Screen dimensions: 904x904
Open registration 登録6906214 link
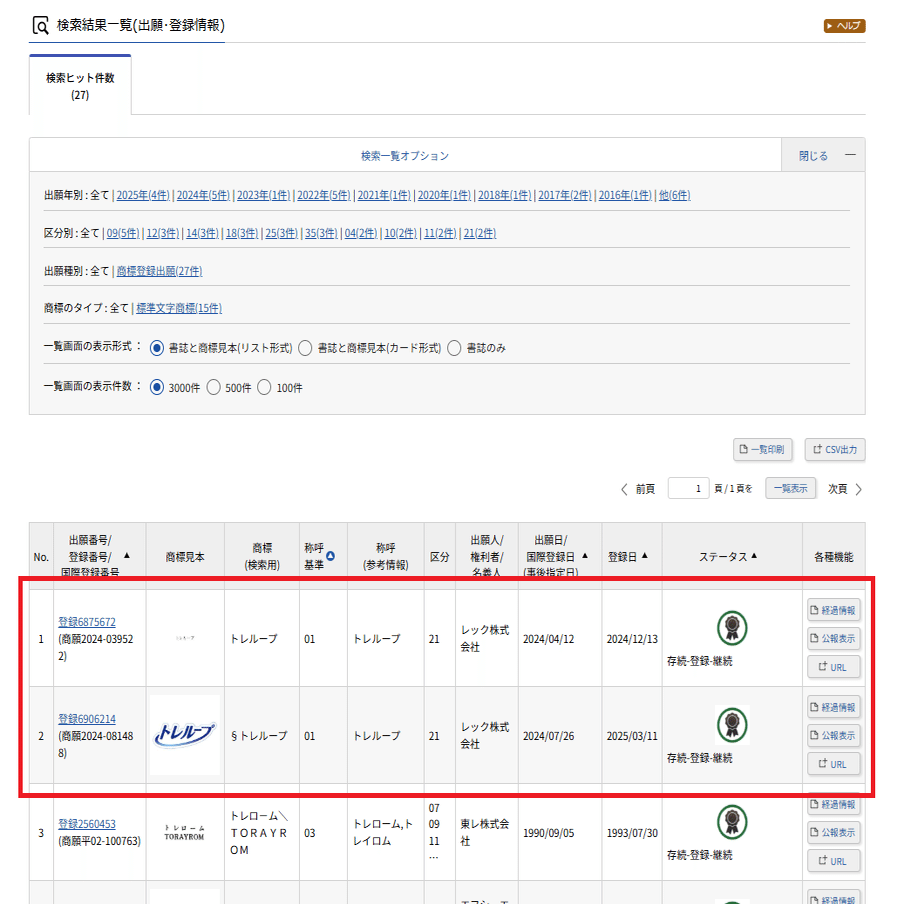point(86,719)
